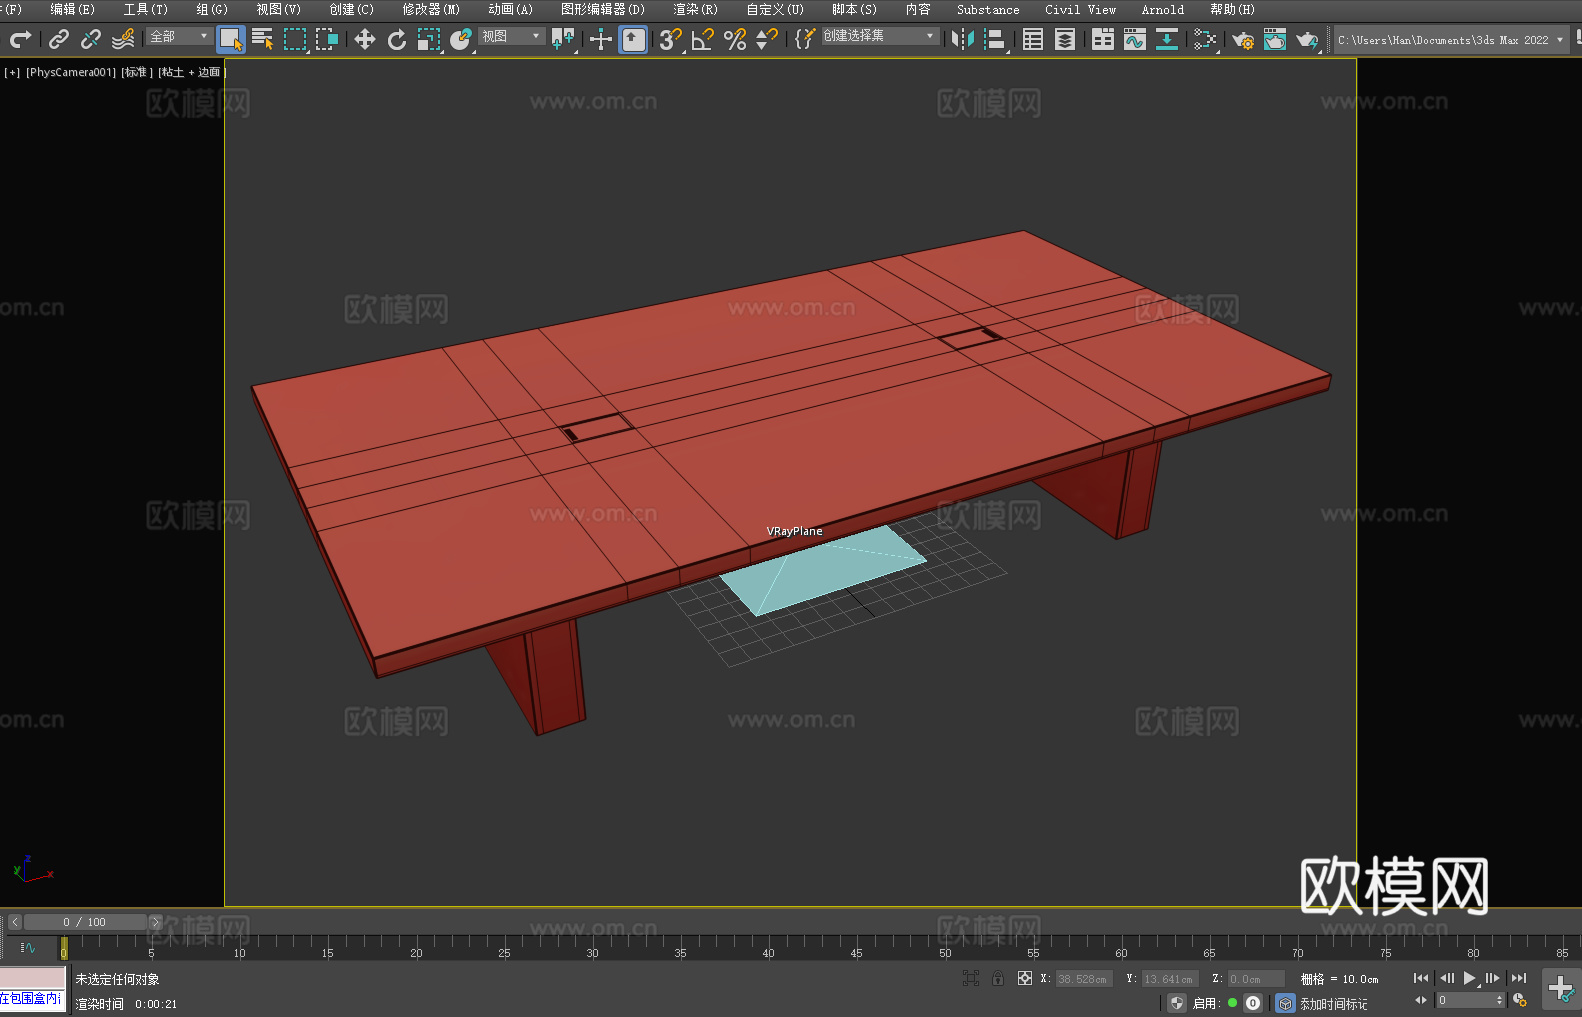Go to end frame
The height and width of the screenshot is (1017, 1582).
point(1518,978)
